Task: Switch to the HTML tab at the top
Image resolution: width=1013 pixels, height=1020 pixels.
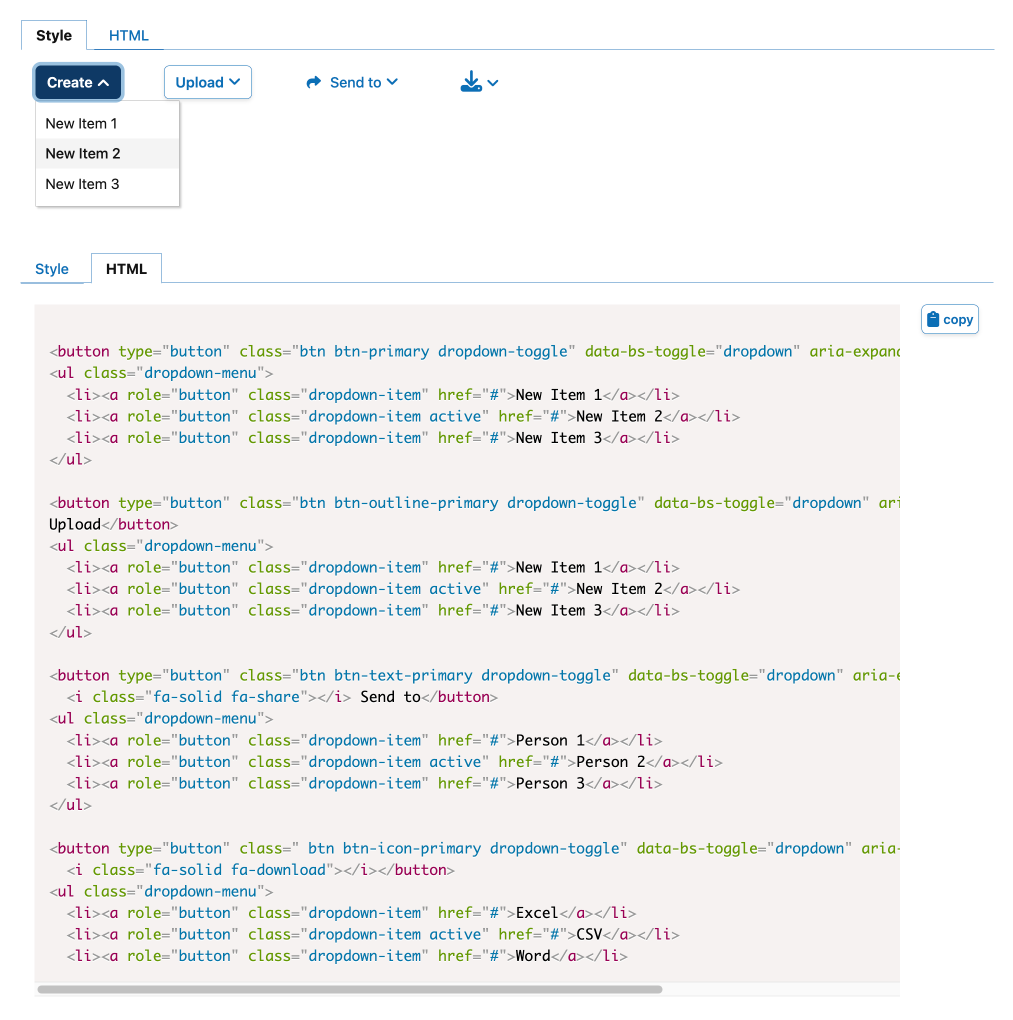Action: click(128, 34)
